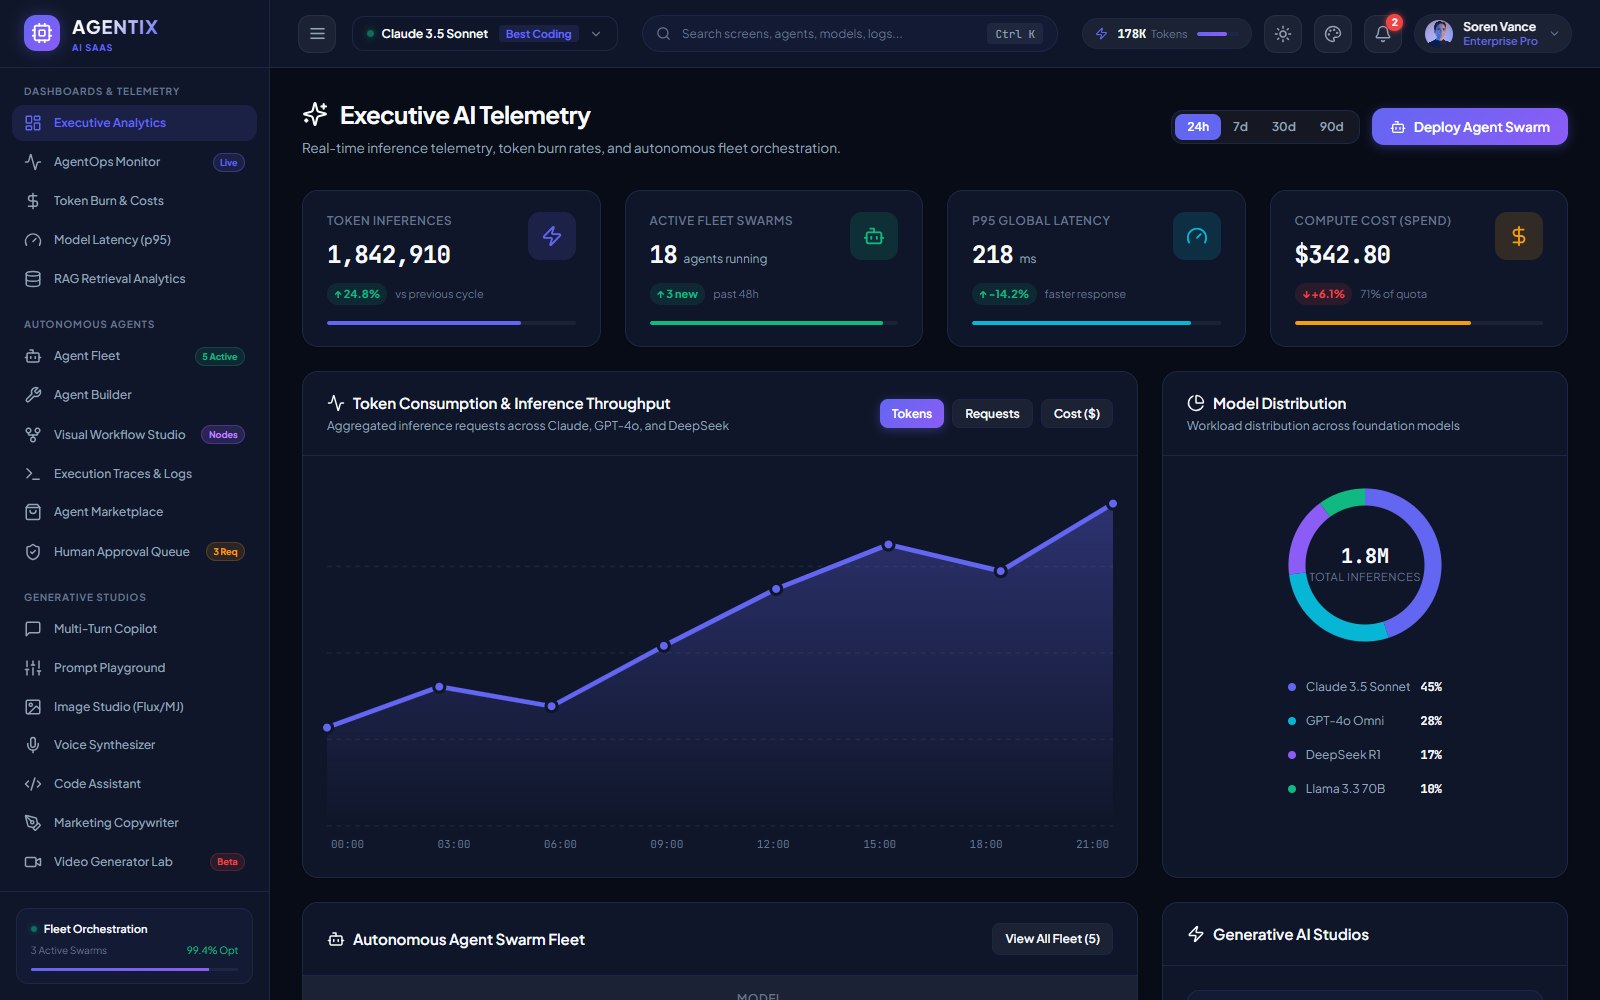Viewport: 1600px width, 1000px height.
Task: Open Video Generator Lab Beta item
Action: [134, 862]
